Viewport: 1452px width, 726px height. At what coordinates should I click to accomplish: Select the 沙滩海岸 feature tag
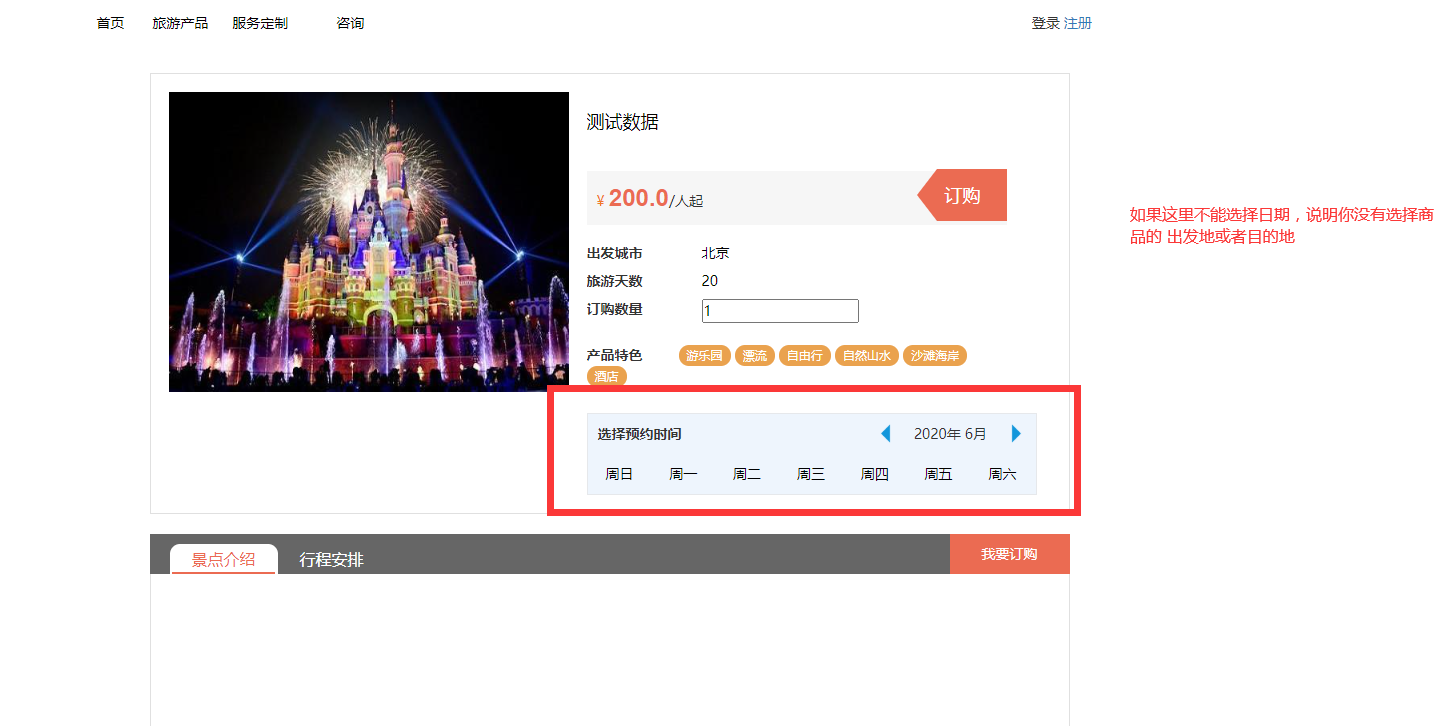click(935, 356)
